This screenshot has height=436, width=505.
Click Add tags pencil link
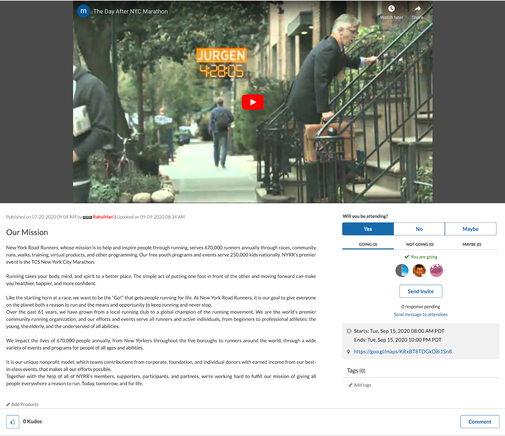tap(360, 385)
